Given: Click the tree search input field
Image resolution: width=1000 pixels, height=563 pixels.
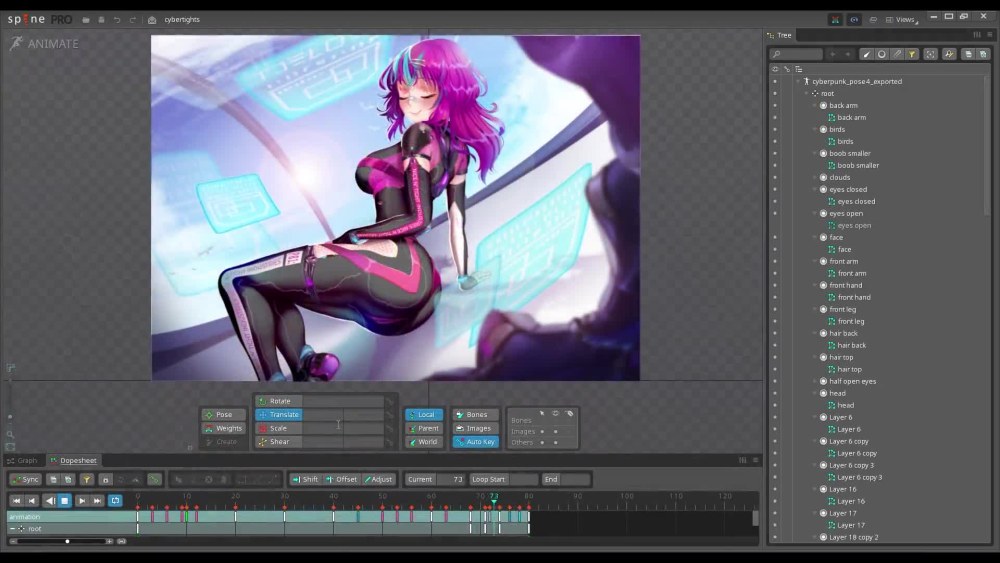Looking at the screenshot, I should [x=796, y=54].
